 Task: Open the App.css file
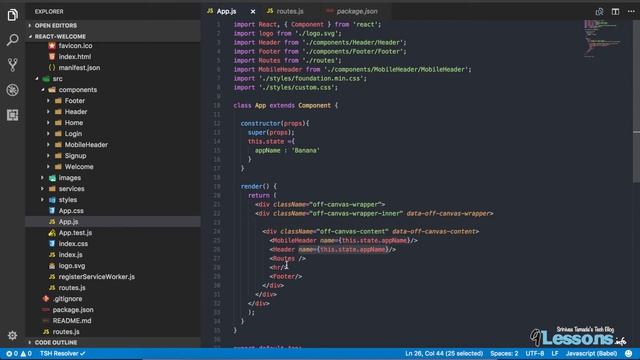[71, 211]
